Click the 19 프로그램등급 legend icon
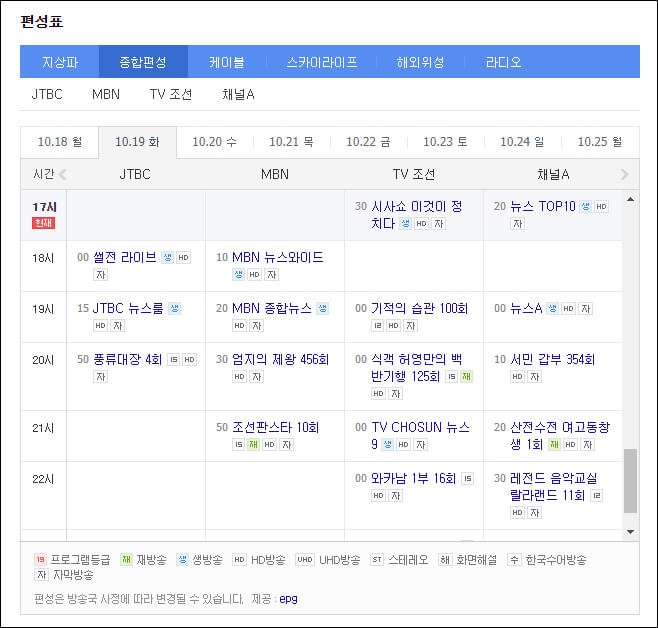Viewport: 658px width, 628px height. click(x=40, y=560)
